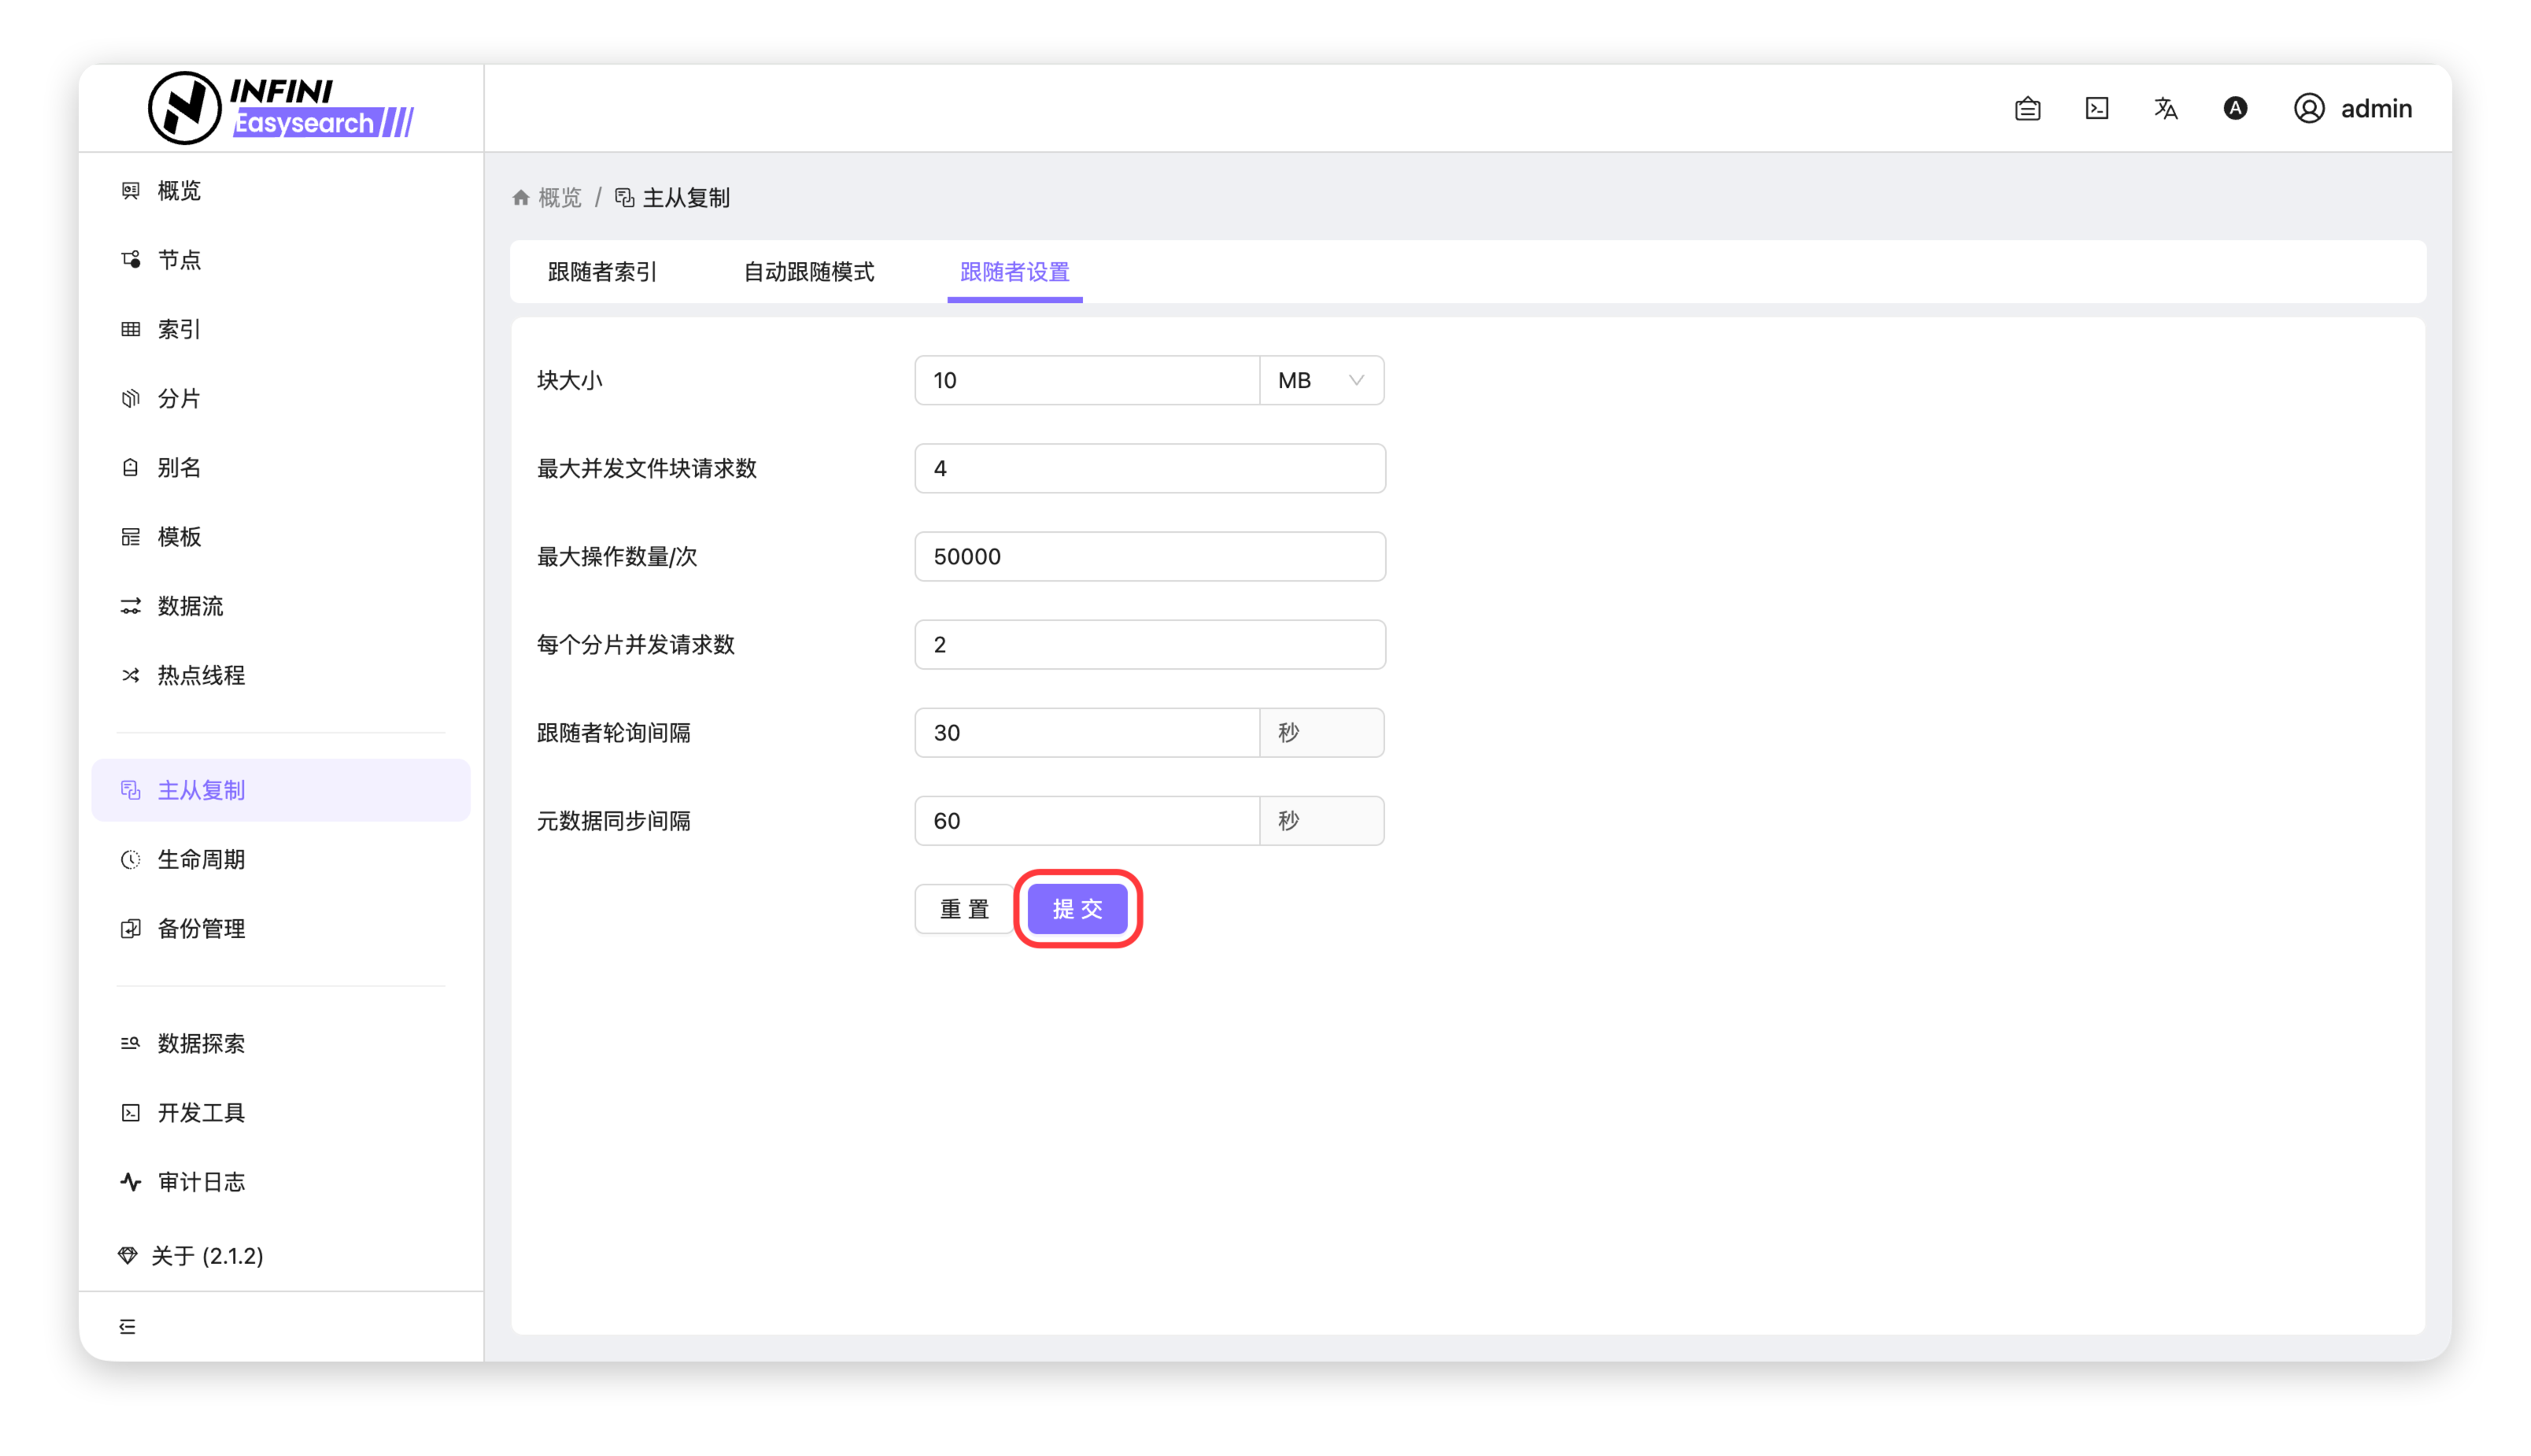The width and height of the screenshot is (2531, 1456).
Task: Go to 热点线程 sidebar item
Action: tap(201, 675)
